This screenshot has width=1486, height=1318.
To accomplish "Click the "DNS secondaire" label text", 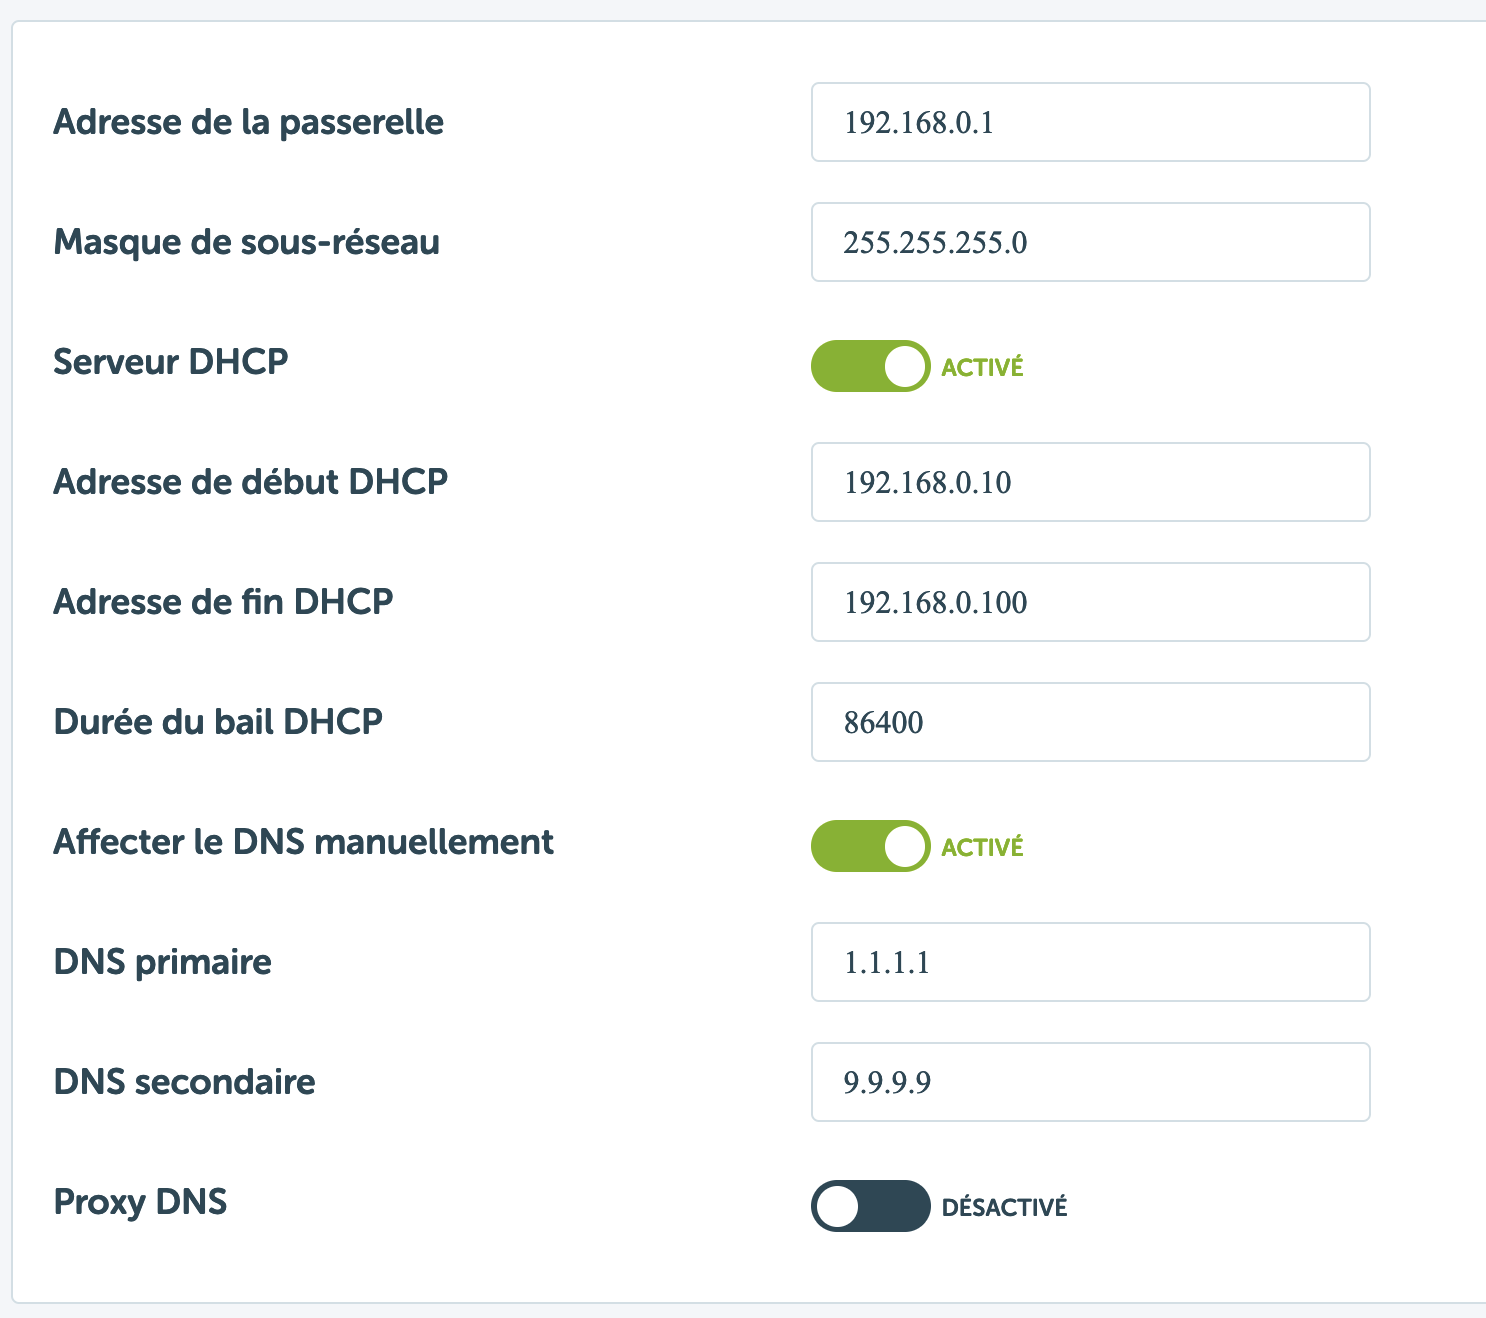I will [x=184, y=1082].
